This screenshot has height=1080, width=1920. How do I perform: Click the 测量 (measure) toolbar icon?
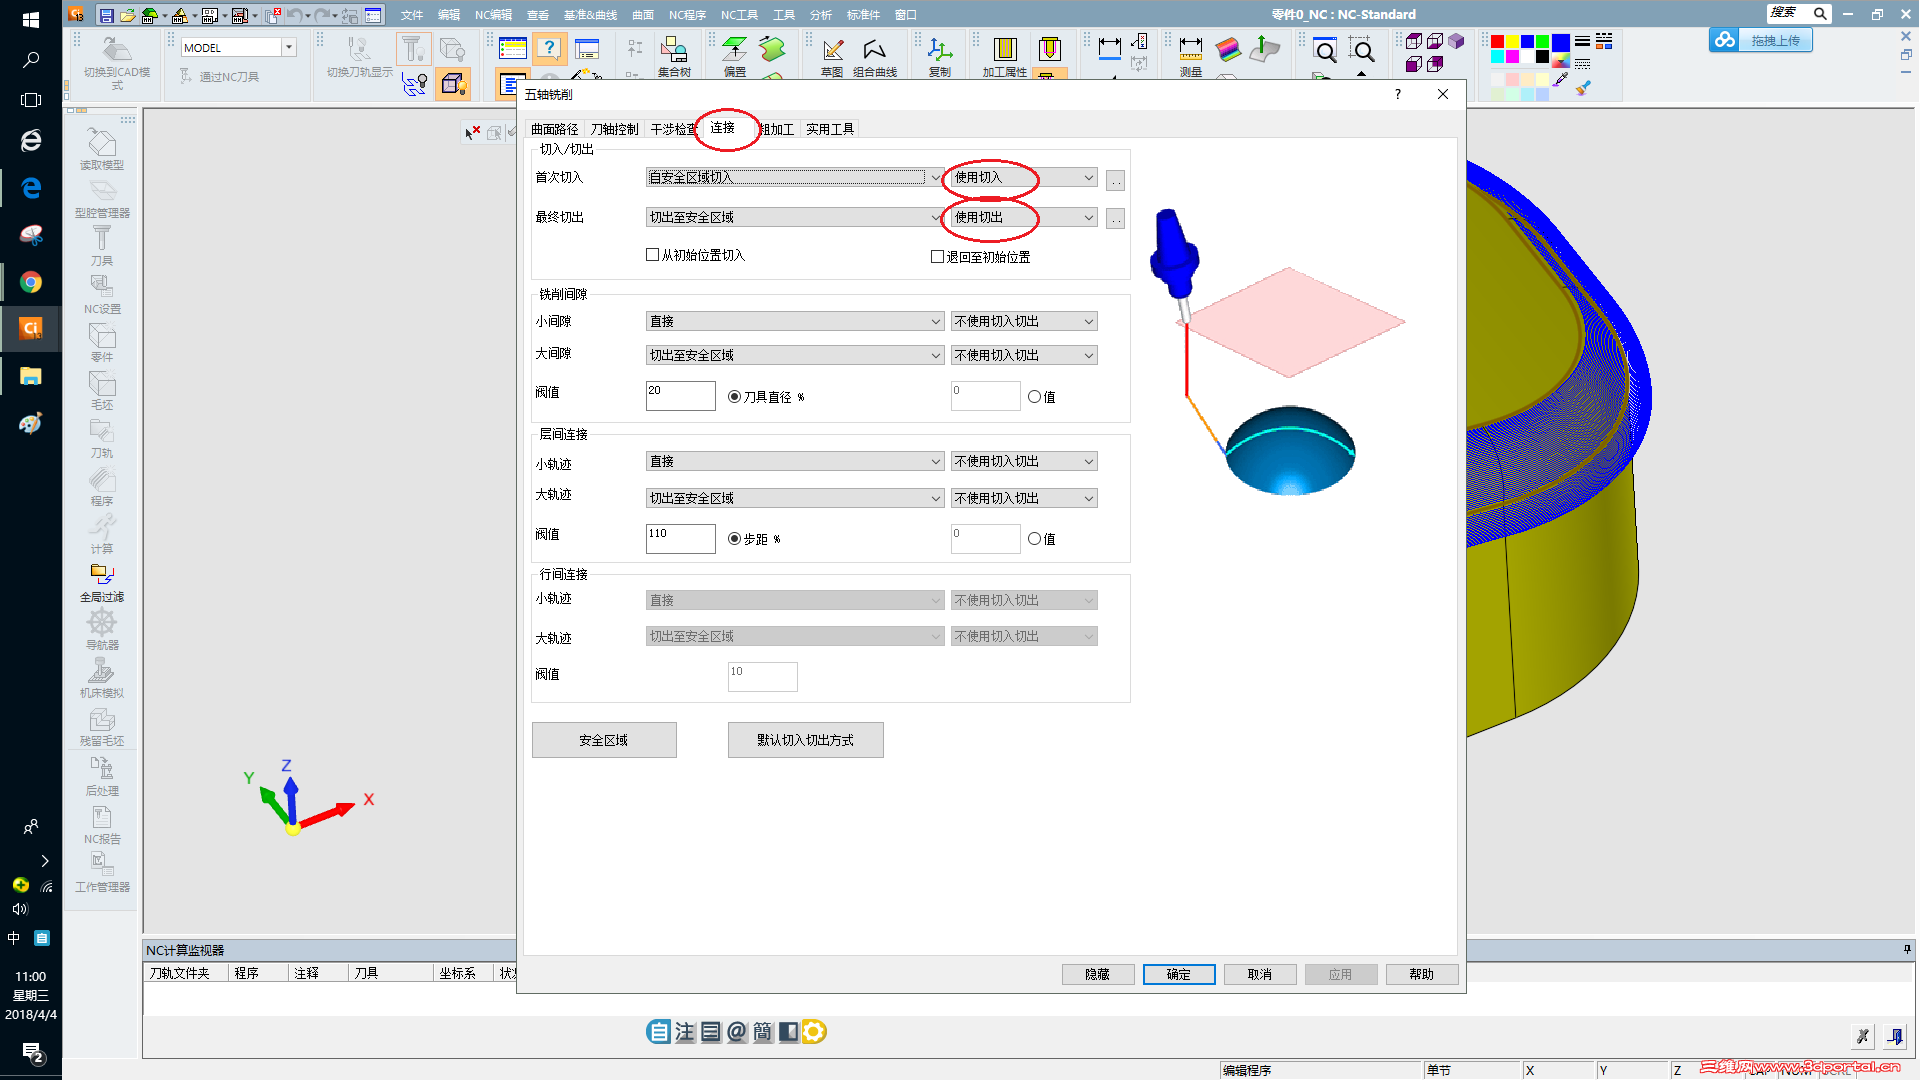(x=1190, y=55)
